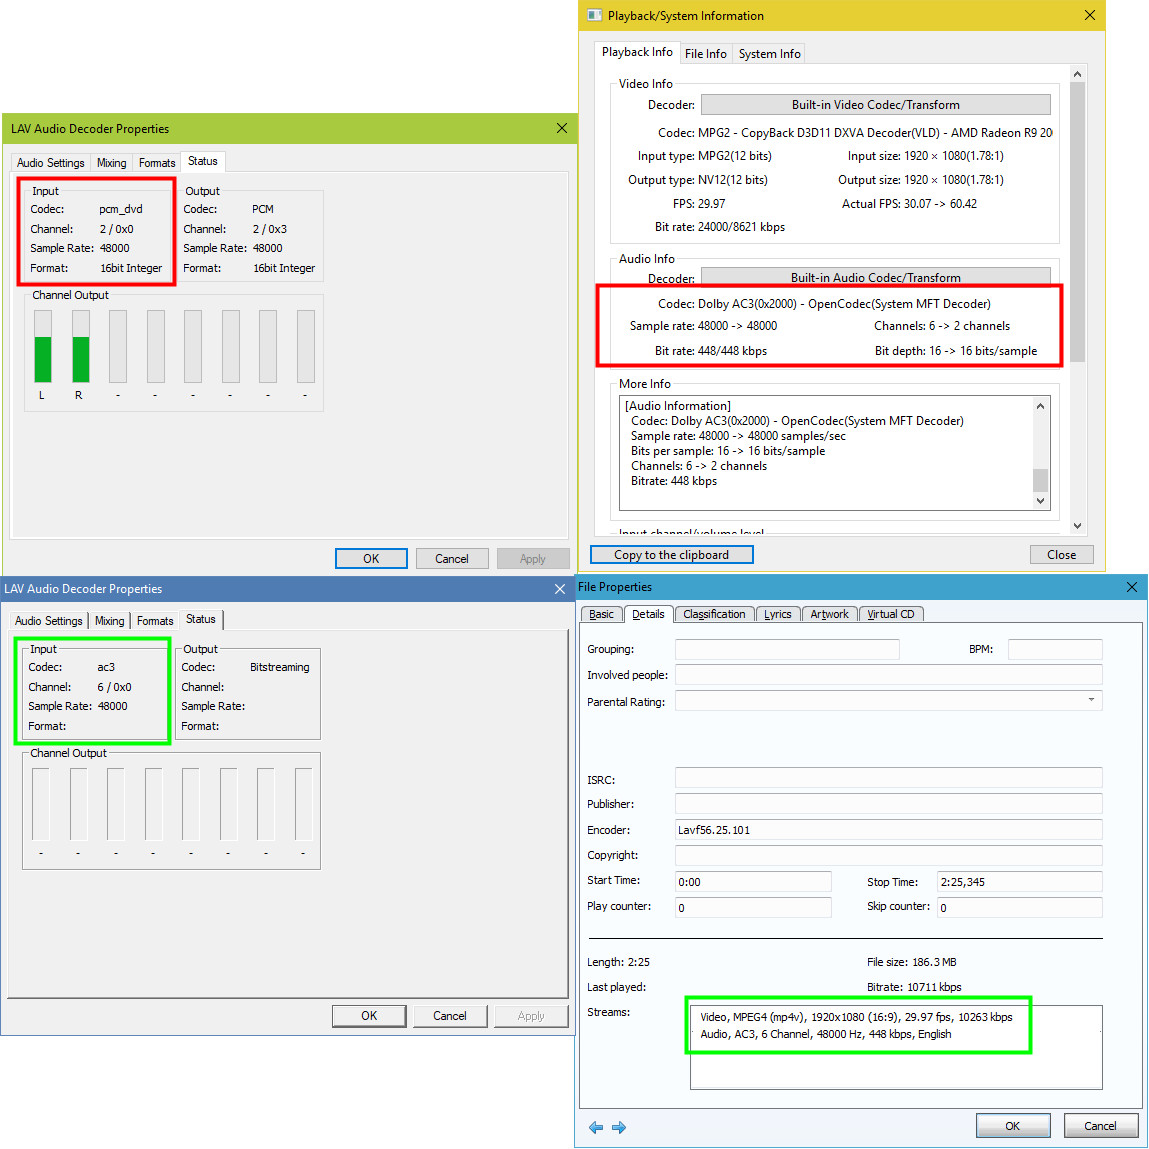Click the More Info box scroll-up arrow
Image resolution: width=1149 pixels, height=1149 pixels.
[1040, 406]
